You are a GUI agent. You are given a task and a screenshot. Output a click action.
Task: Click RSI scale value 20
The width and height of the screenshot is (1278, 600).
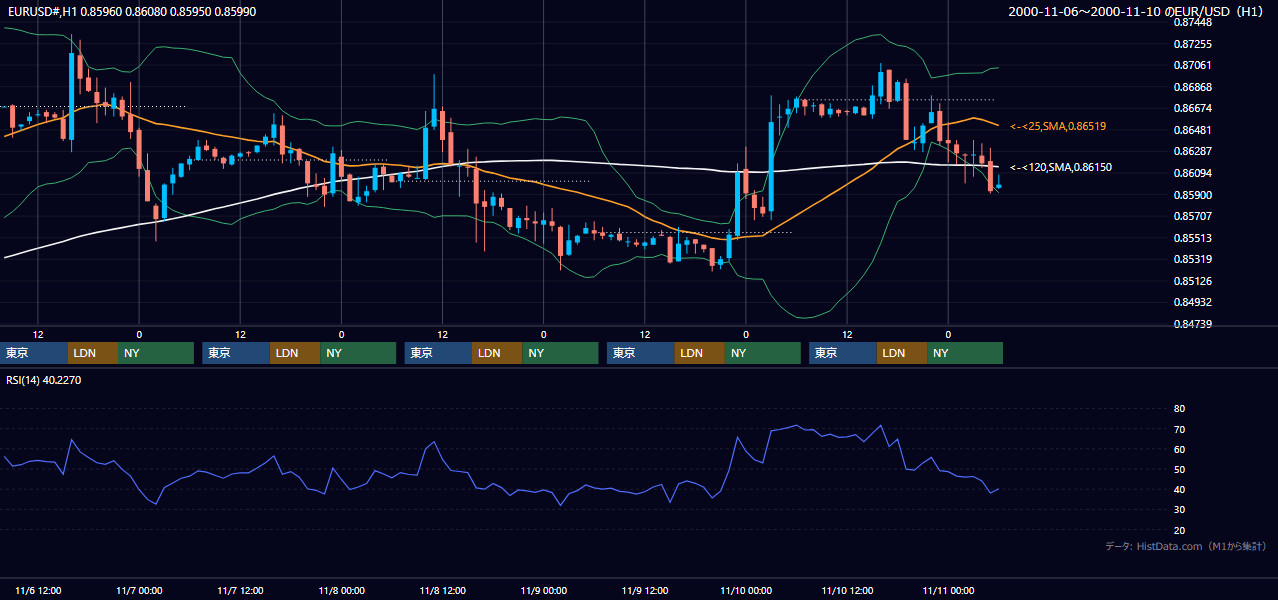1179,530
